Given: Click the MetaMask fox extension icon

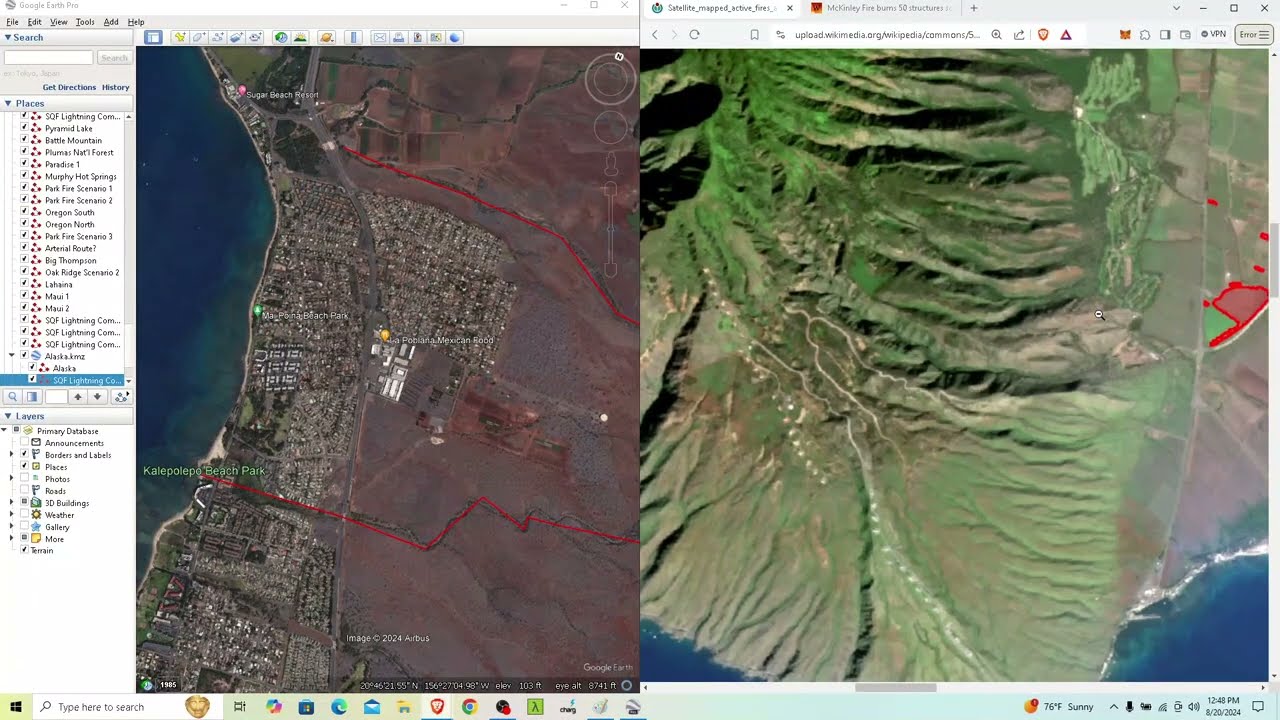Looking at the screenshot, I should [1125, 34].
